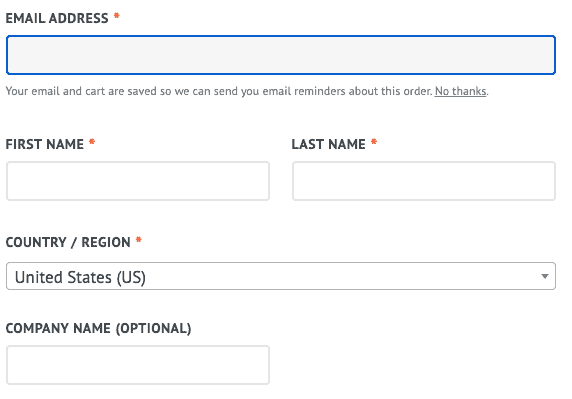This screenshot has width=572, height=399.
Task: Click into the First Name text box
Action: pos(138,181)
